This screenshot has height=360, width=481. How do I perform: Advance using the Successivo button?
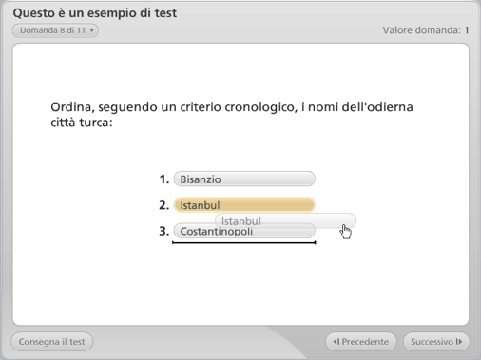pyautogui.click(x=437, y=342)
